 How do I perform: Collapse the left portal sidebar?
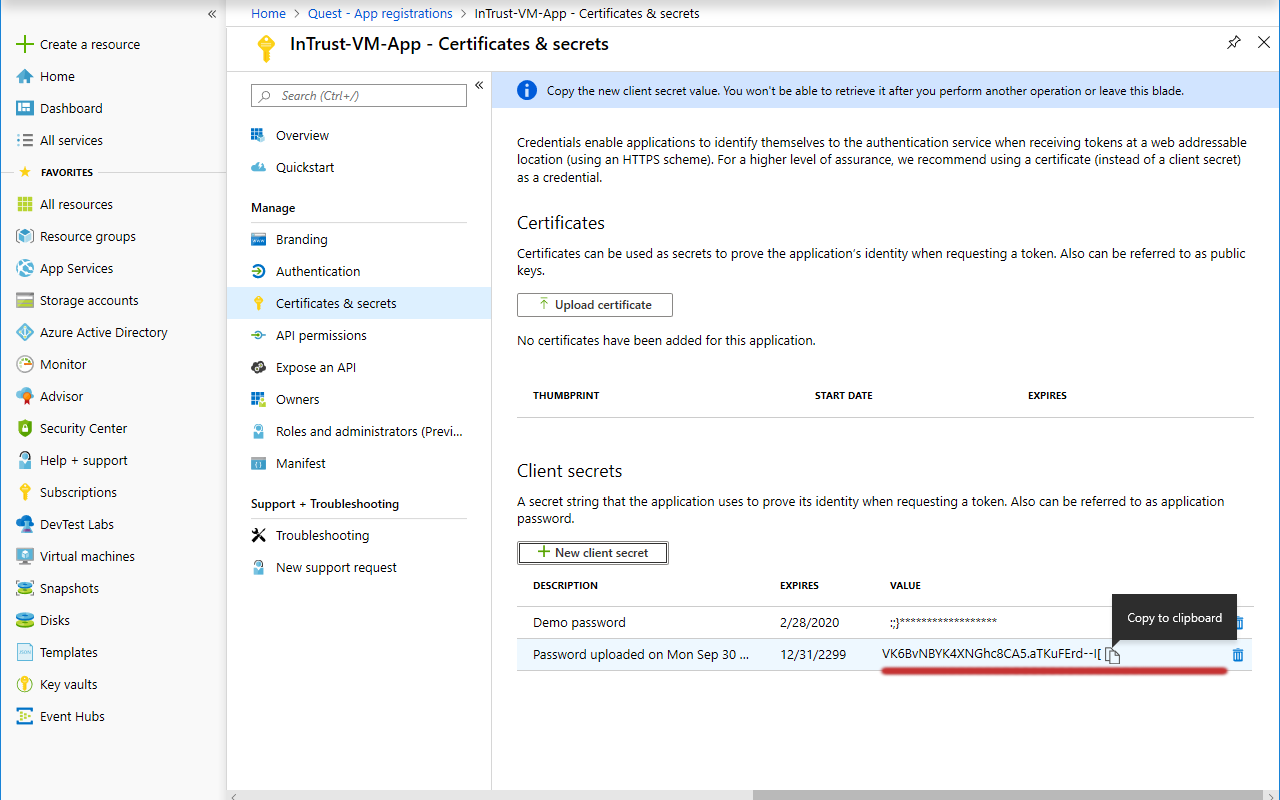pyautogui.click(x=212, y=14)
